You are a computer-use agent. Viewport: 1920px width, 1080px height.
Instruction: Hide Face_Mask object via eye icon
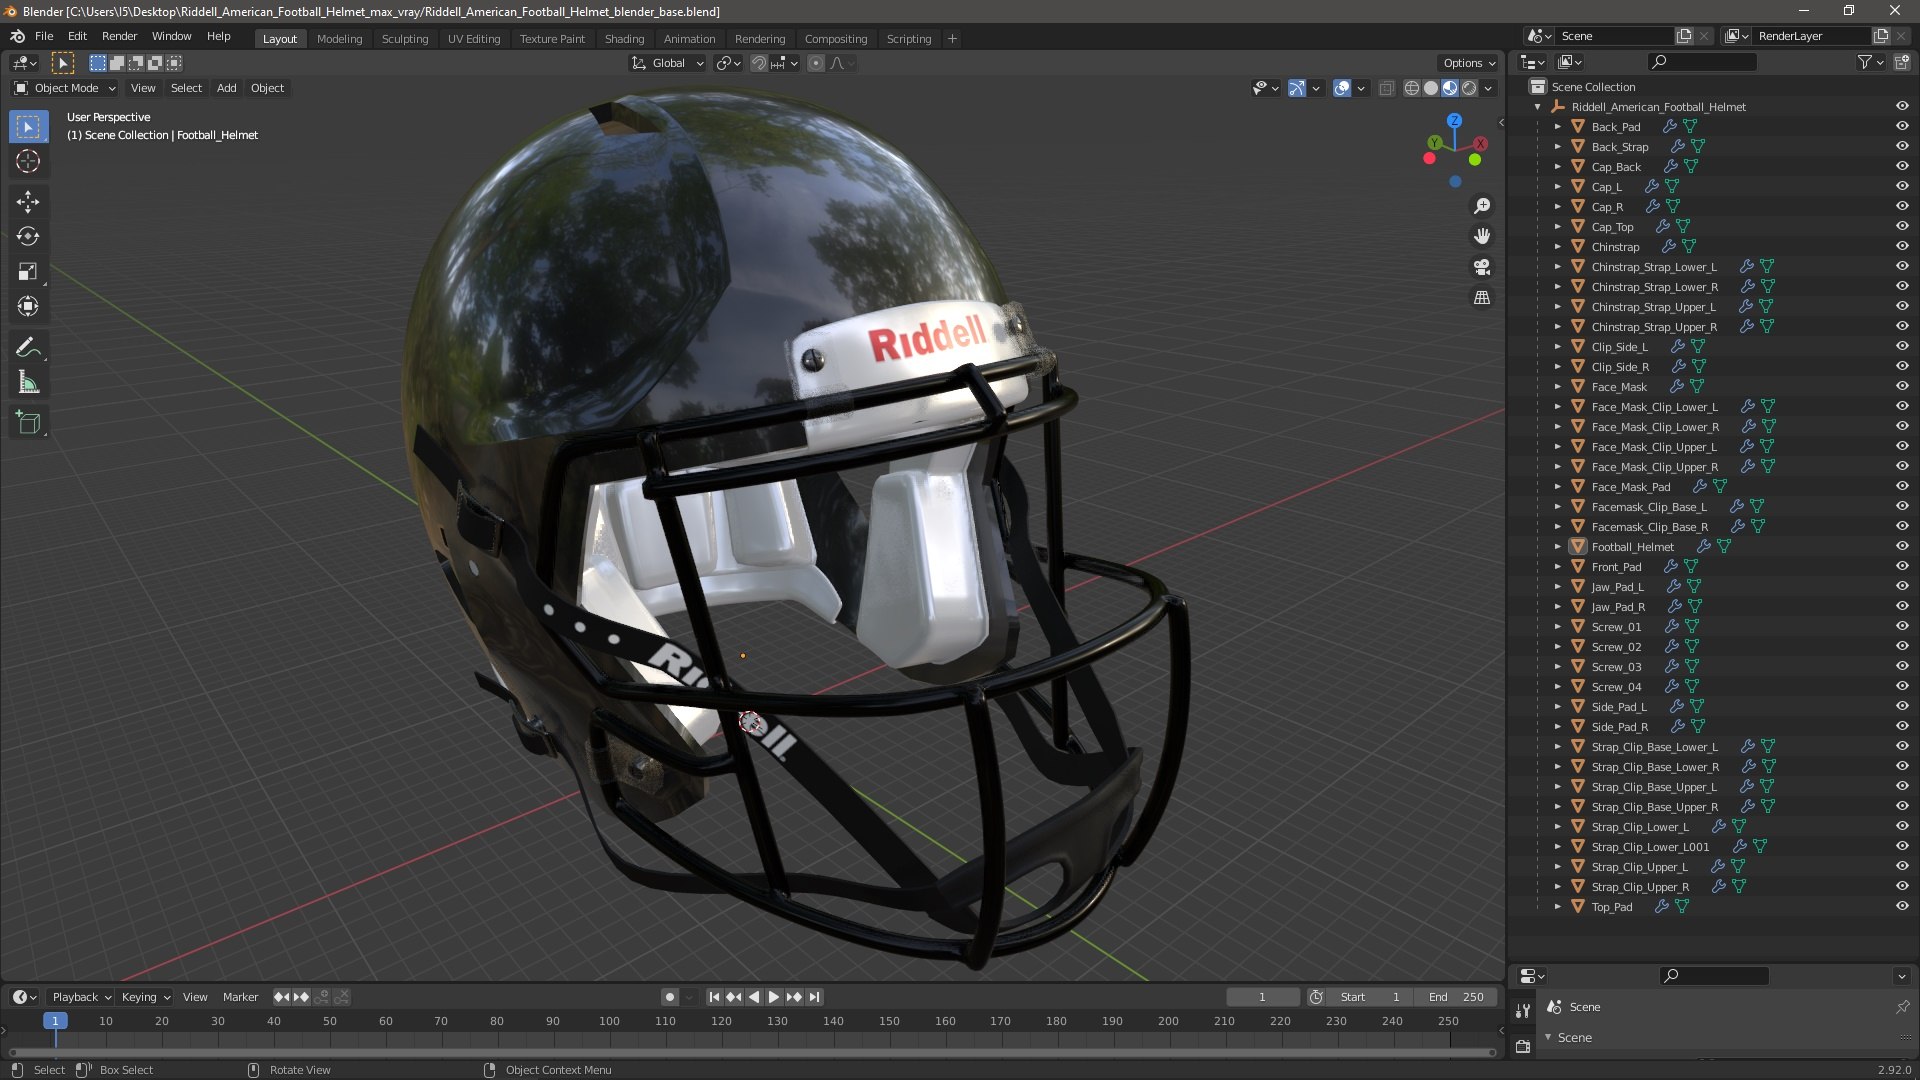pyautogui.click(x=1902, y=387)
